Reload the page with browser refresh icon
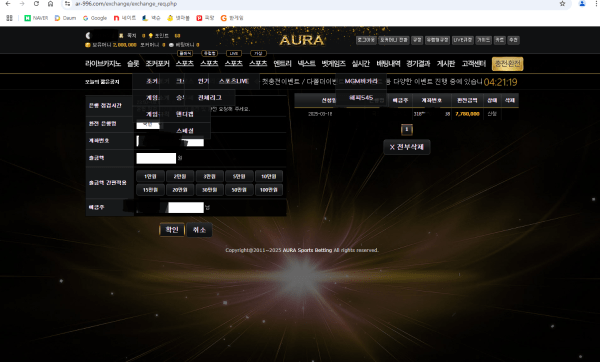 (x=36, y=4)
